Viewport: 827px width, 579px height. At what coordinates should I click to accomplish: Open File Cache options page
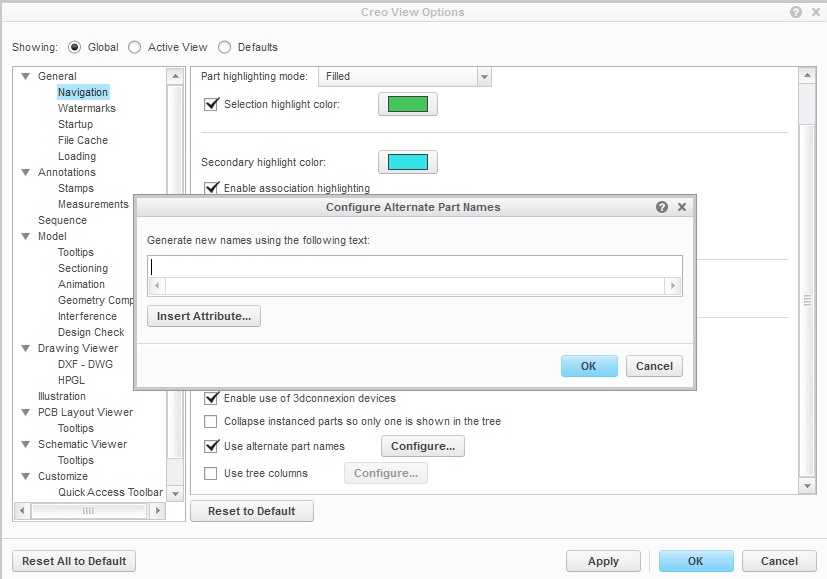point(83,140)
